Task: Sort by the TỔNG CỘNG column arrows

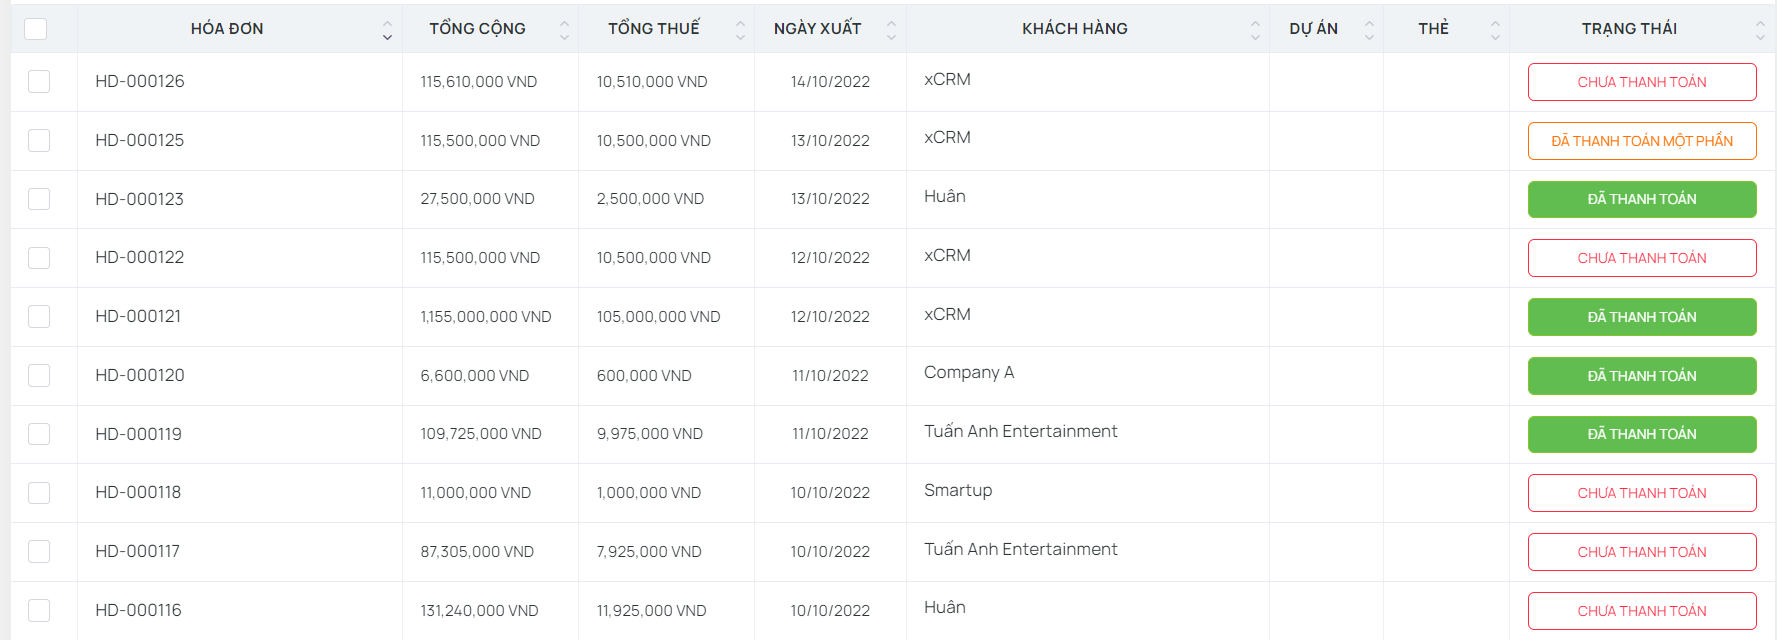Action: click(564, 30)
